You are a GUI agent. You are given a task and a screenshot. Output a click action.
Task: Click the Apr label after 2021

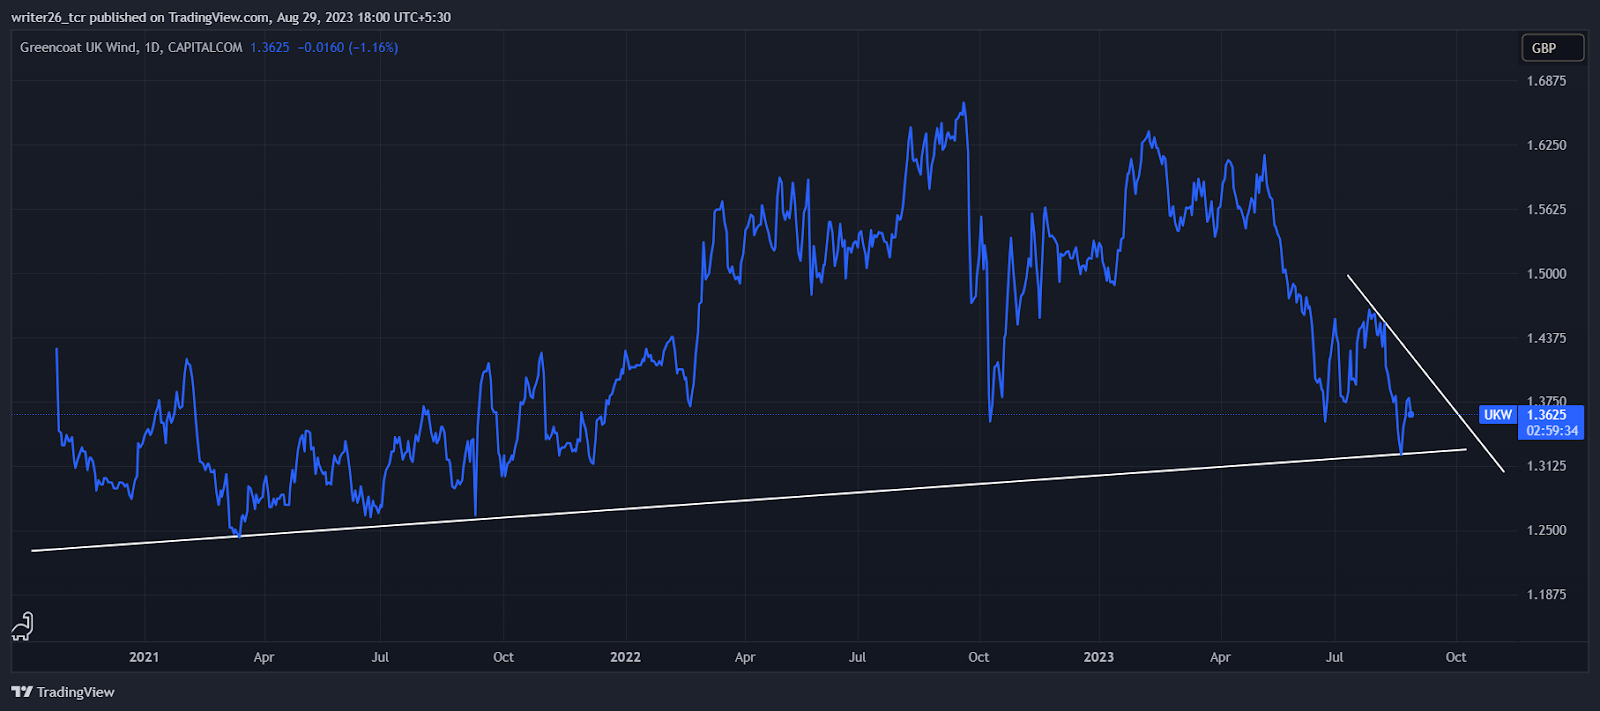[264, 657]
